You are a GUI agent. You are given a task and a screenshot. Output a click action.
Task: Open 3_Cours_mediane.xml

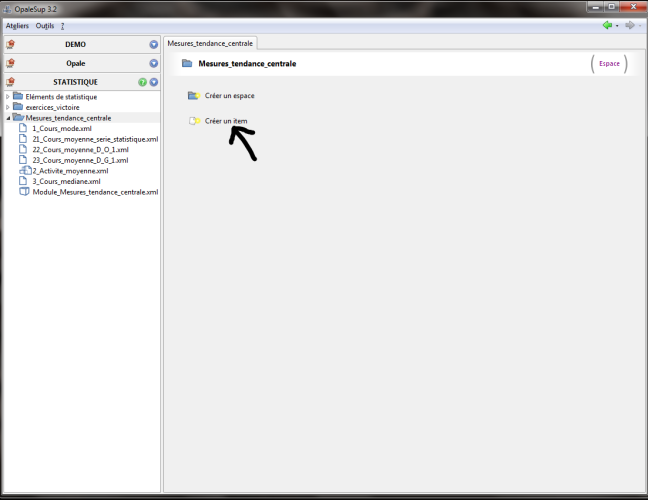click(x=66, y=181)
